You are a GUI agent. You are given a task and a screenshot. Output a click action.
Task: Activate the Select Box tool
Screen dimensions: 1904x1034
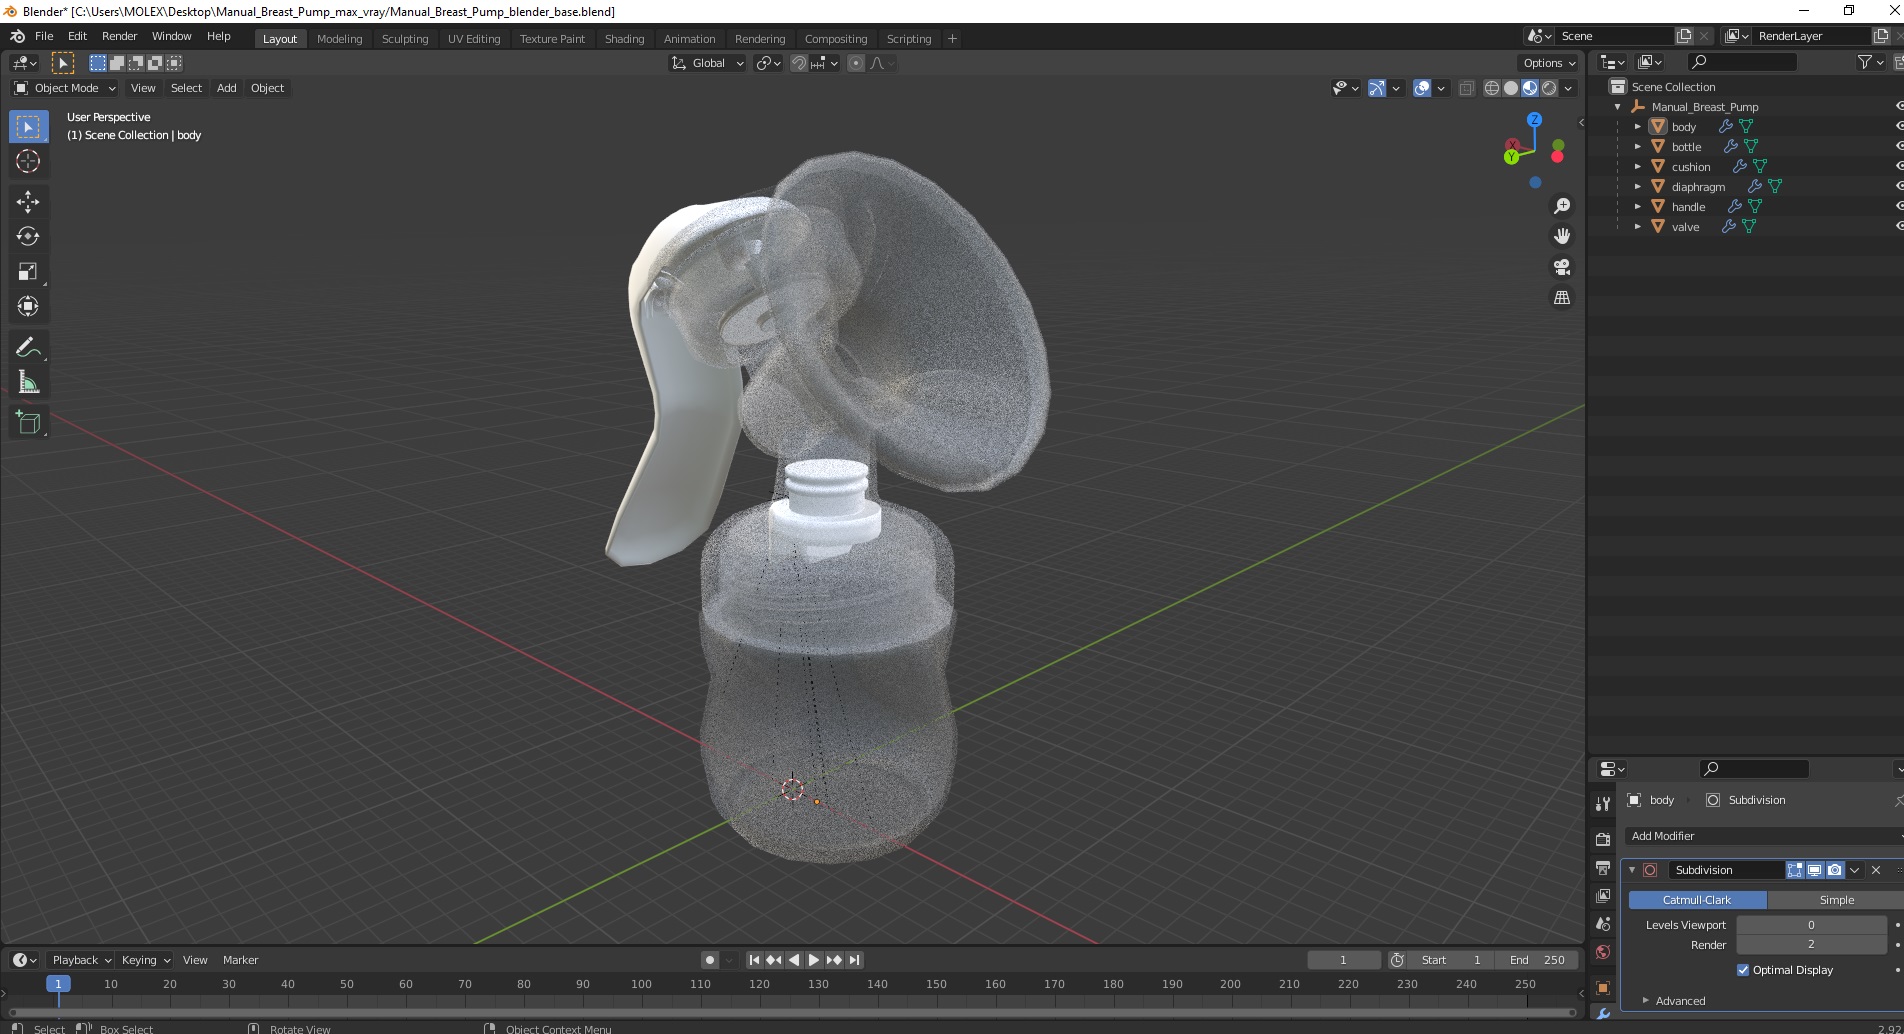point(28,126)
